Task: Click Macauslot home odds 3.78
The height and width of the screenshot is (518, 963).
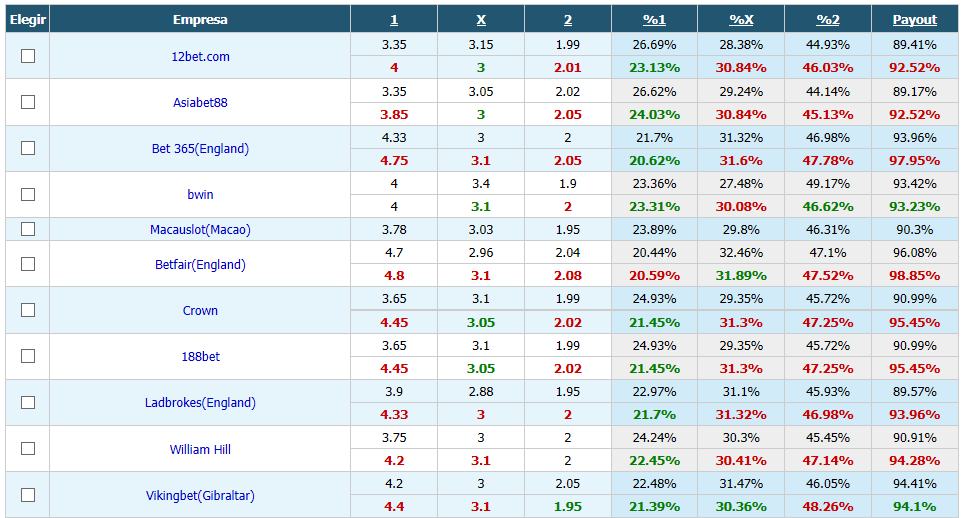Action: 394,230
